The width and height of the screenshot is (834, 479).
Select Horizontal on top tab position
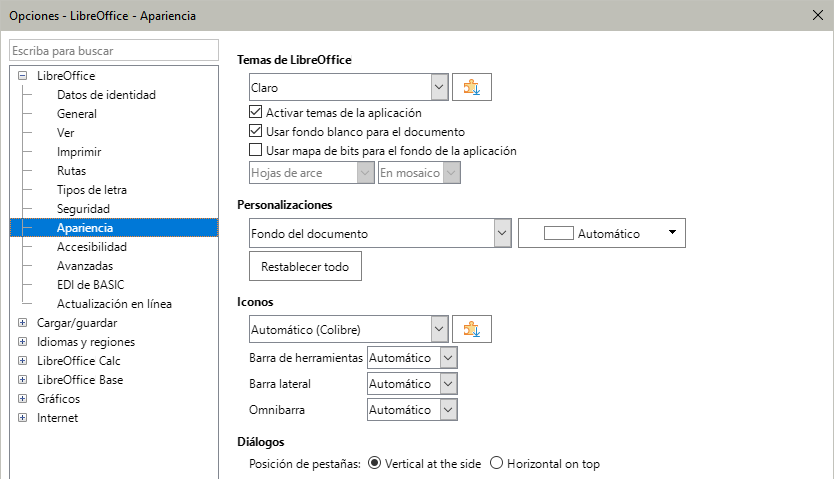496,464
